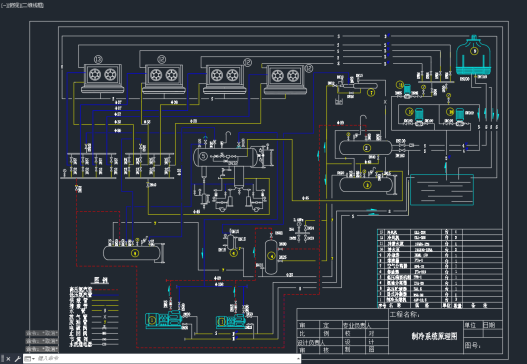
Task: Click the 工程名称 label in title block
Action: [405, 314]
